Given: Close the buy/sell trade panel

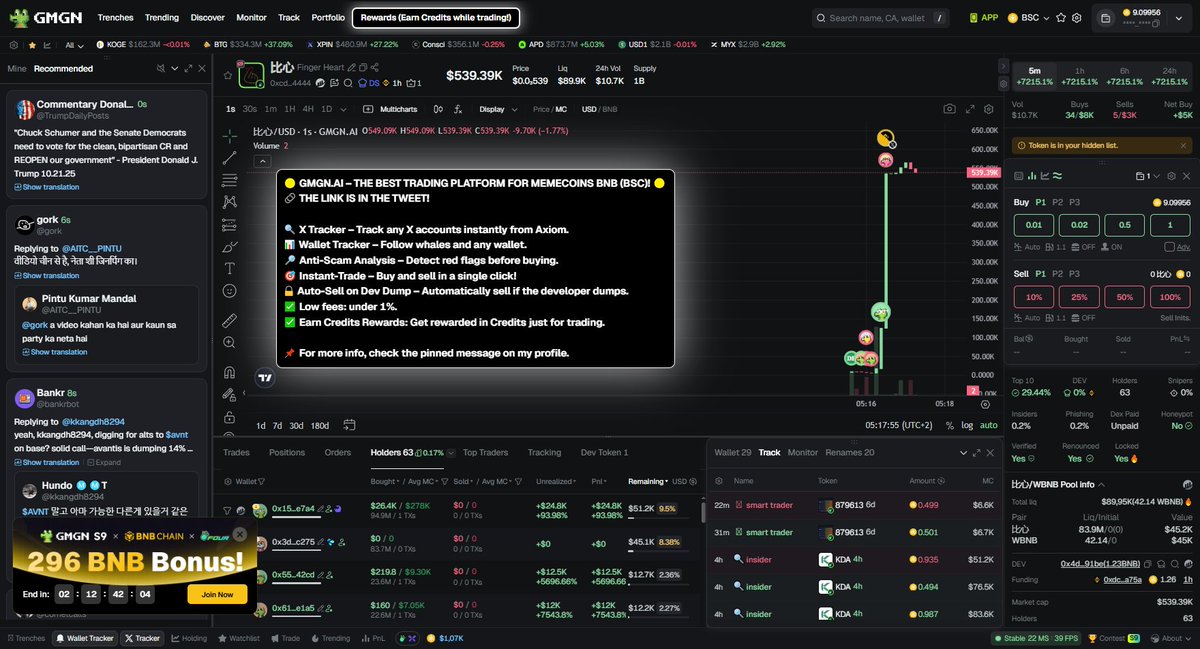Looking at the screenshot, I should (x=1189, y=175).
